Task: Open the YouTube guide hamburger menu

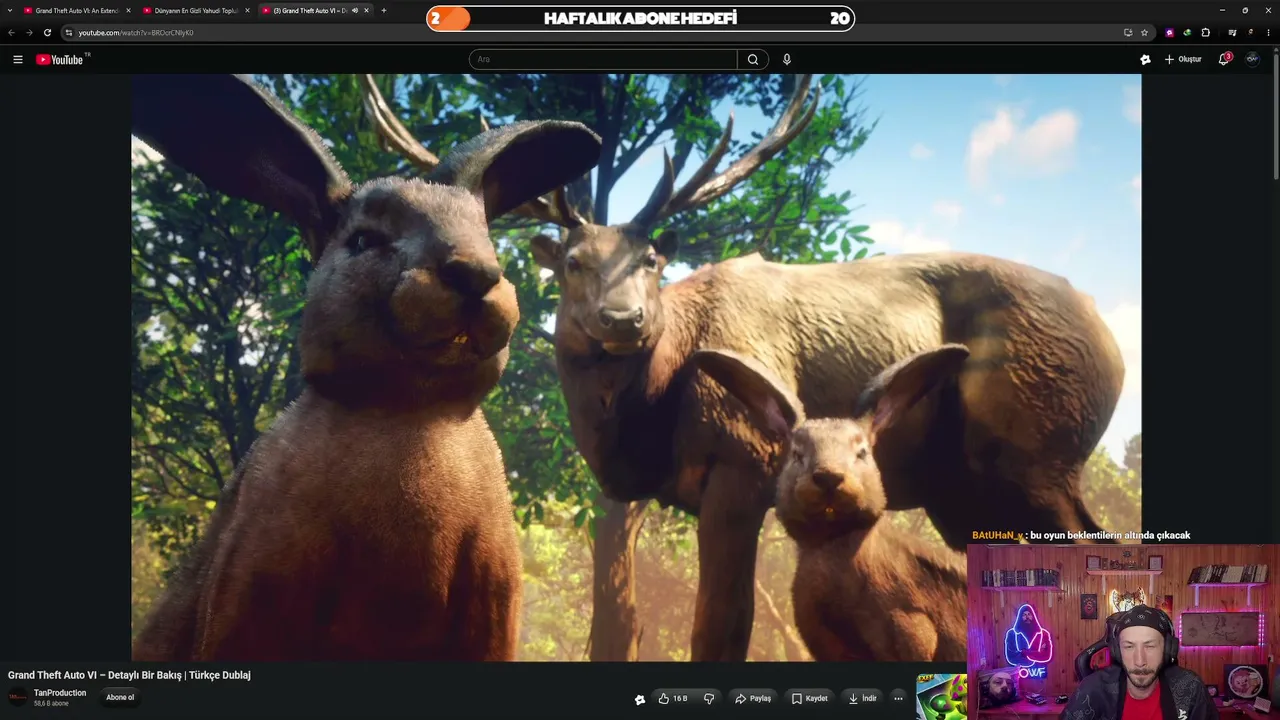Action: click(x=17, y=59)
